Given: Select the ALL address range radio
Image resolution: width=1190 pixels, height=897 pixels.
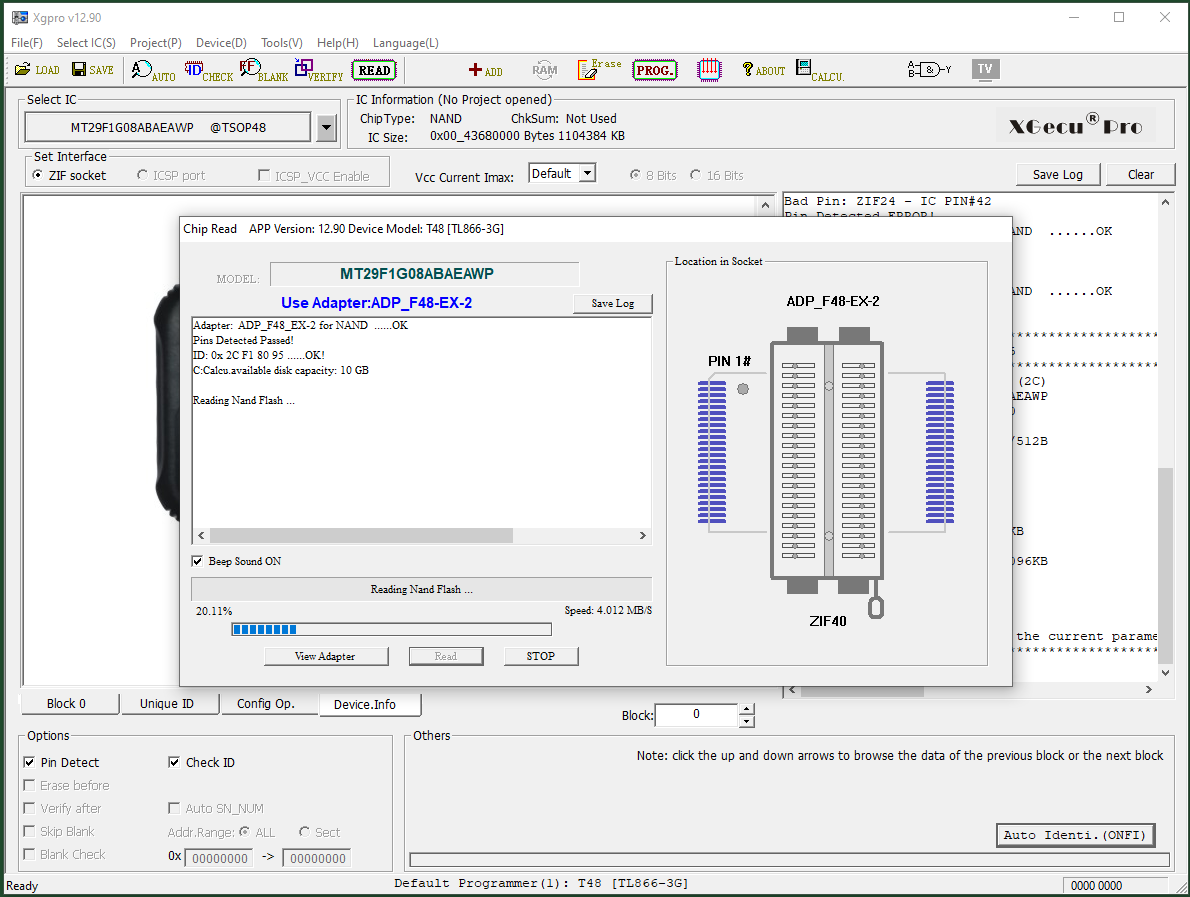Looking at the screenshot, I should (x=244, y=832).
